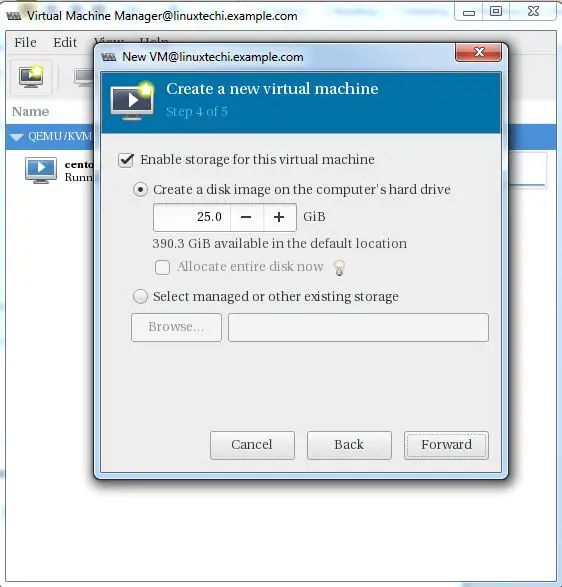Choose Select managed or other existing storage
The height and width of the screenshot is (587, 562).
140,296
